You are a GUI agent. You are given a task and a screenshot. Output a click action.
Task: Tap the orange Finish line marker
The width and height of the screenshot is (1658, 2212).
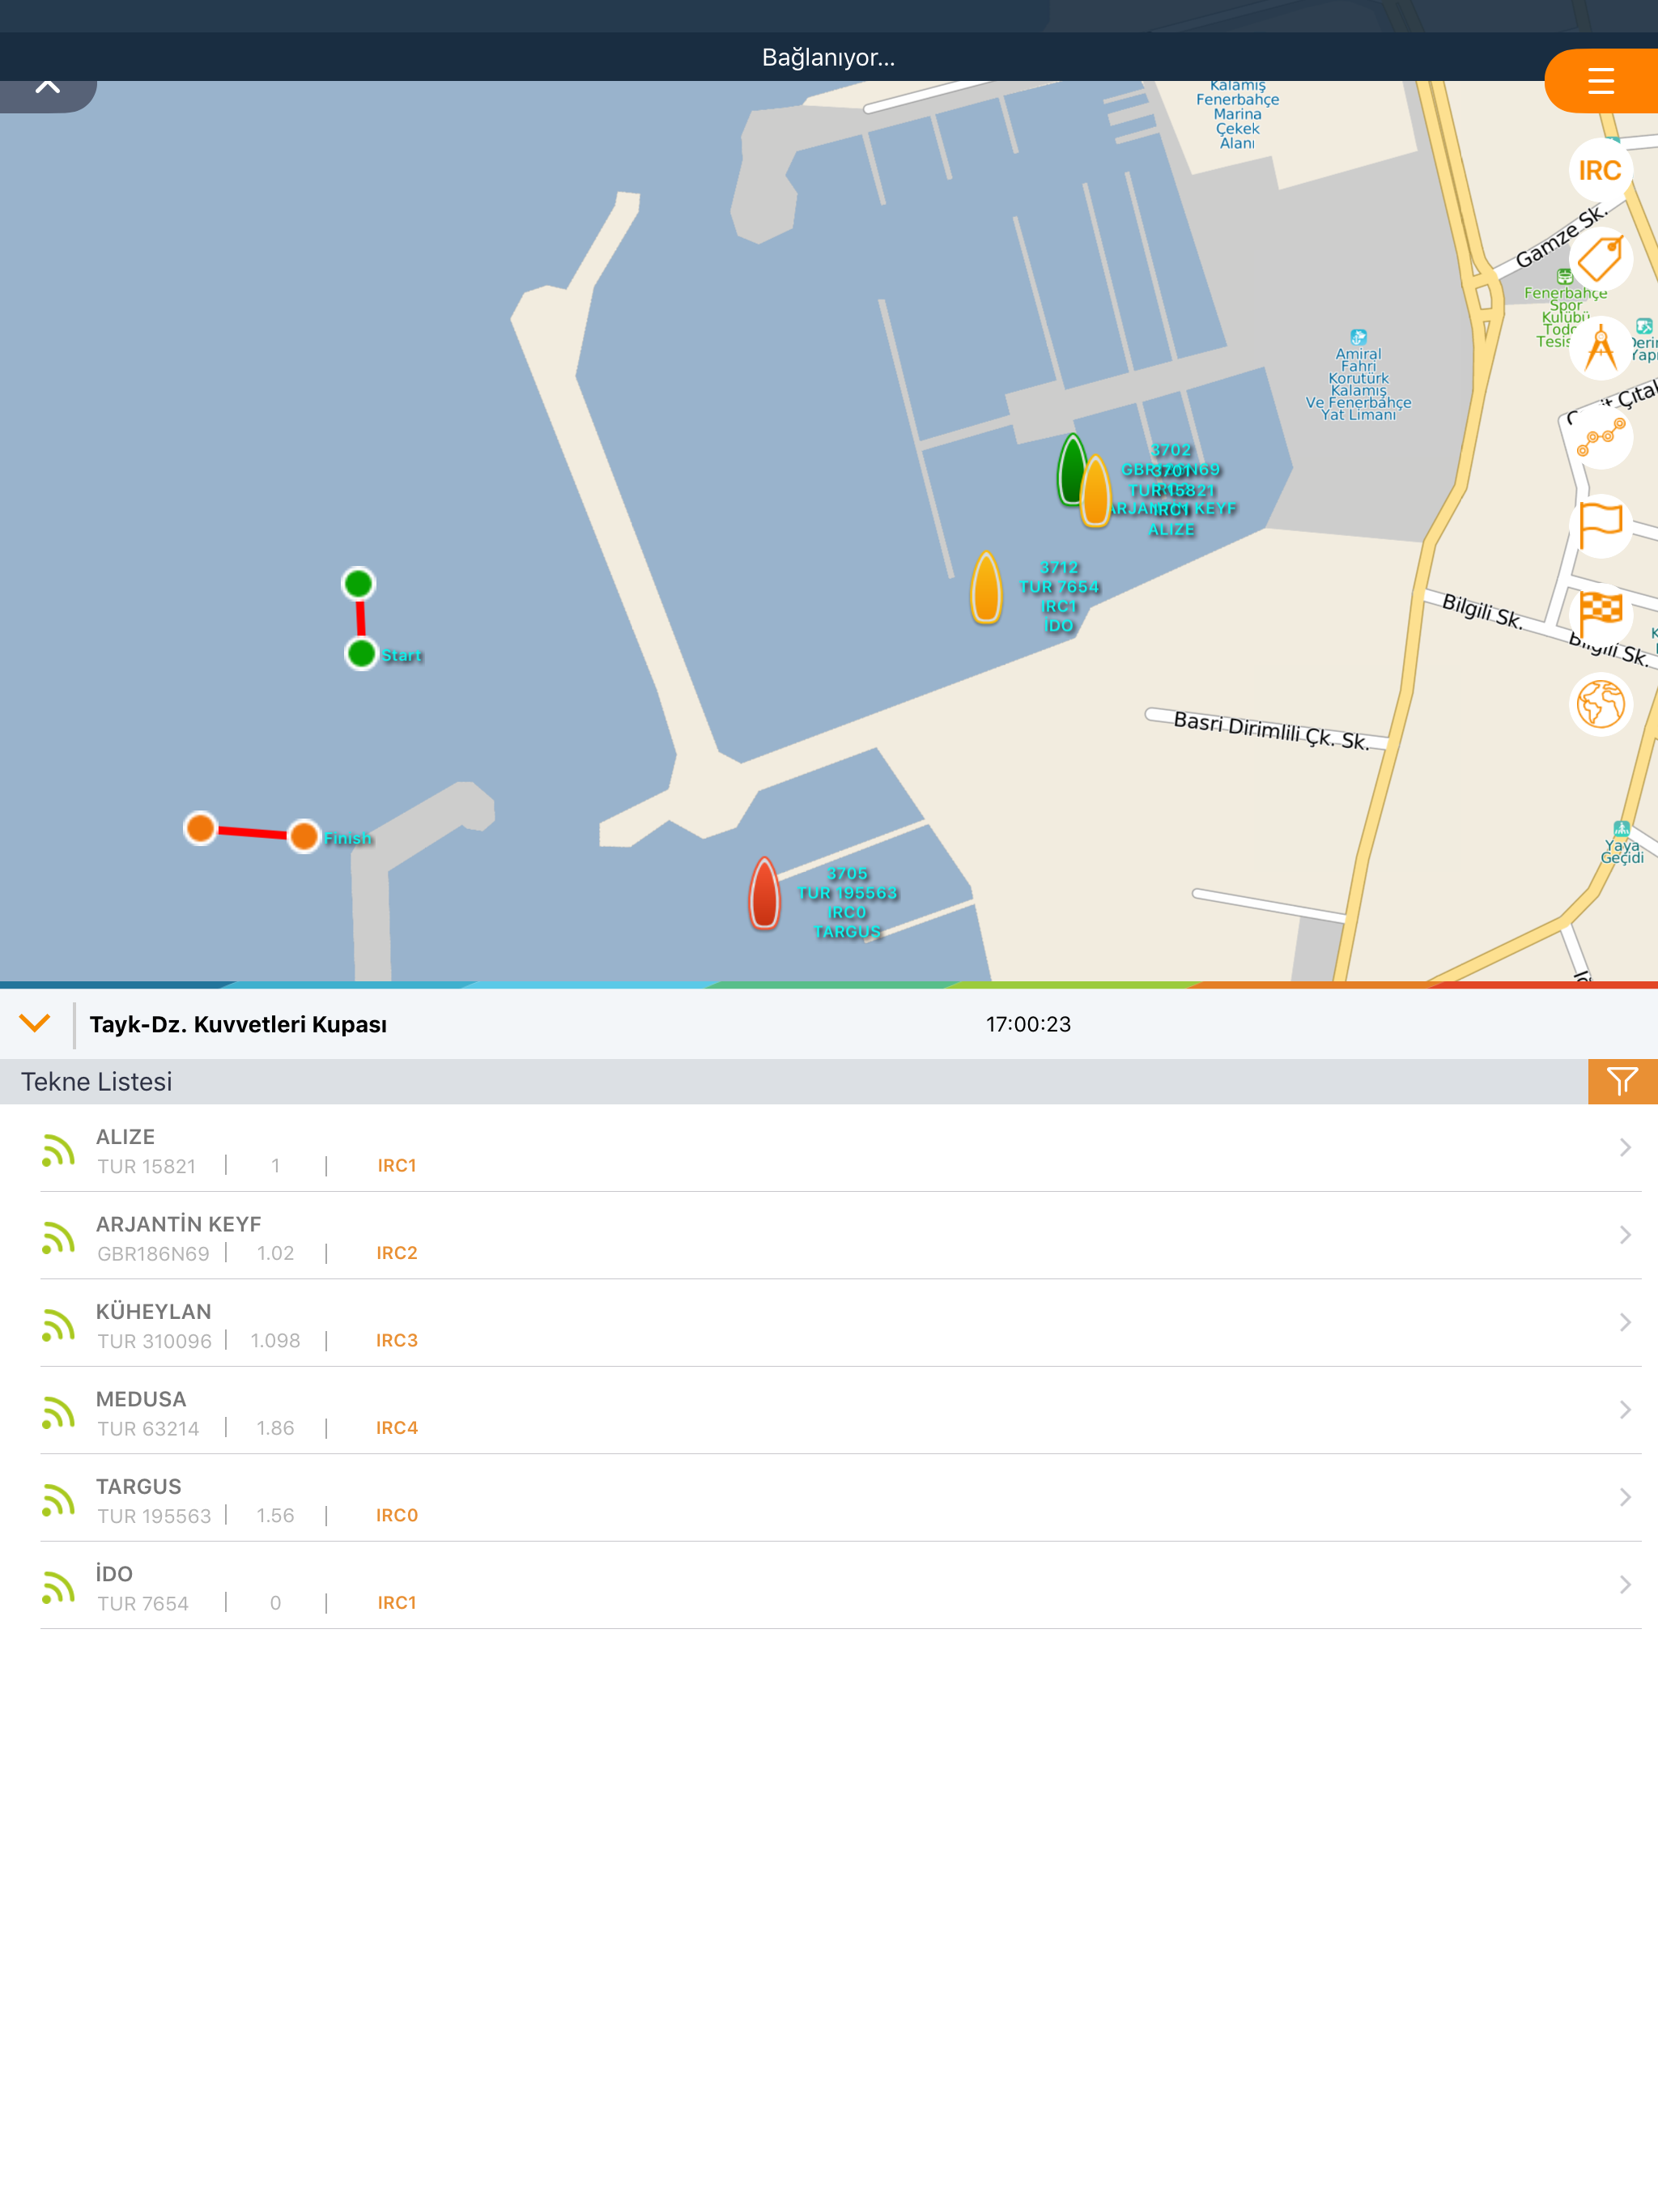(x=304, y=836)
